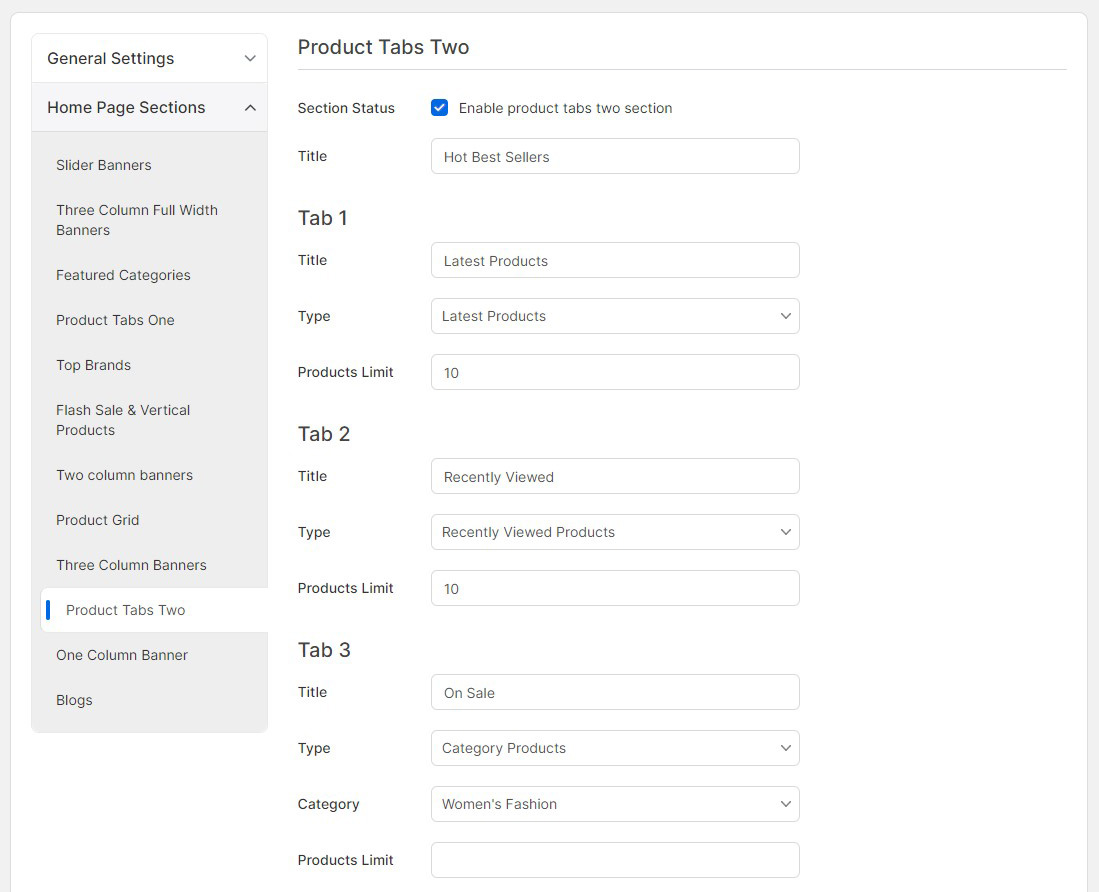Go to Product Grid settings
The image size is (1099, 892).
click(97, 520)
